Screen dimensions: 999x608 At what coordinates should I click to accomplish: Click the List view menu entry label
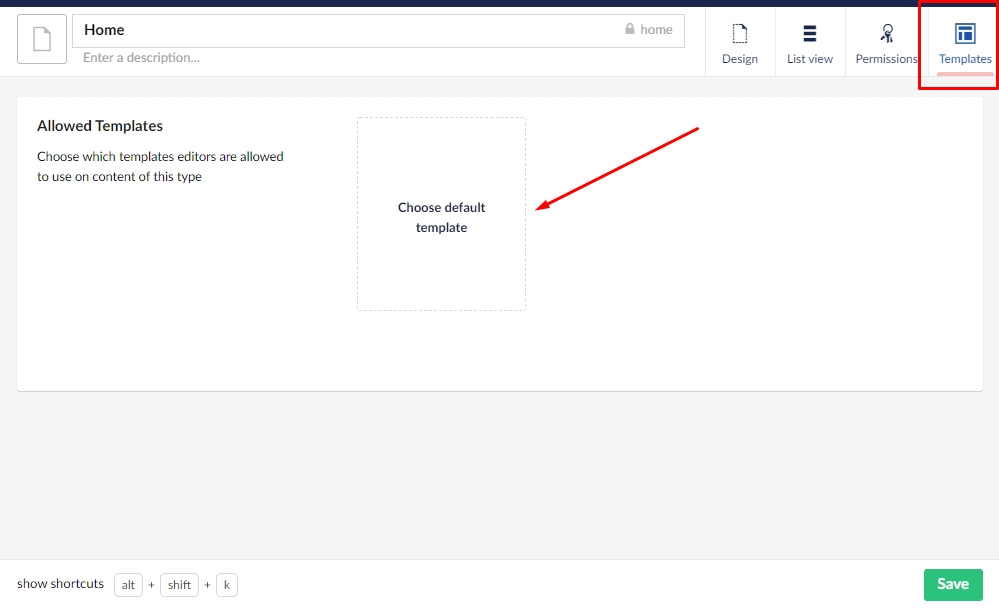(x=810, y=58)
